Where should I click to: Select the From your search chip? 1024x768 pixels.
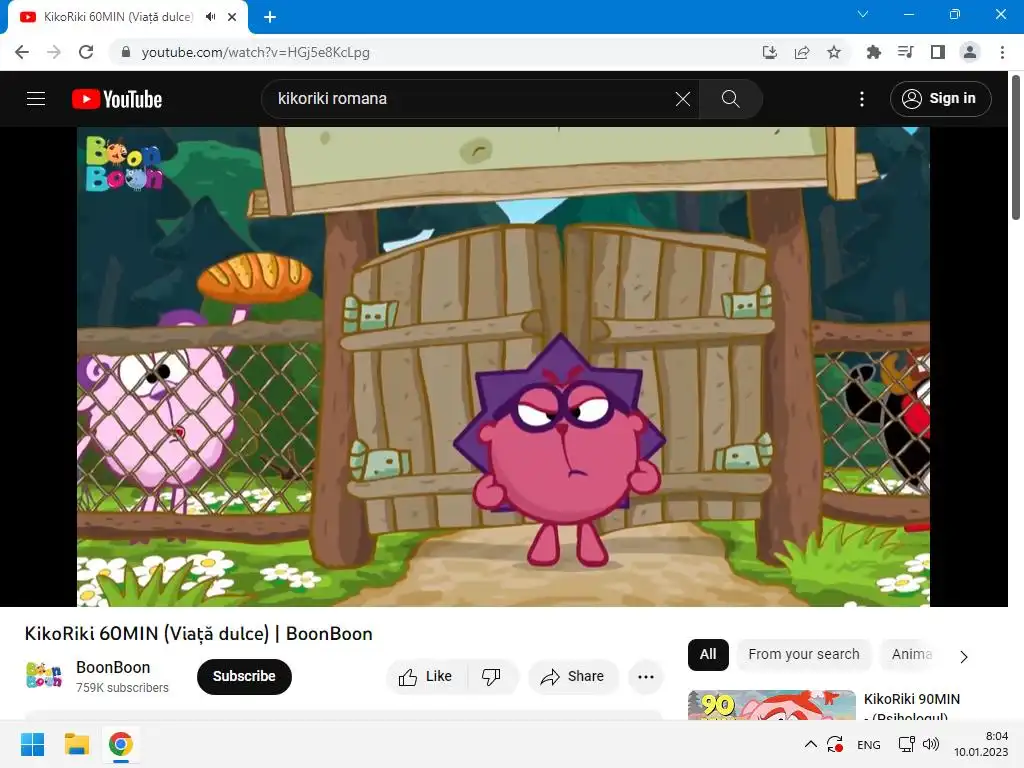[804, 654]
